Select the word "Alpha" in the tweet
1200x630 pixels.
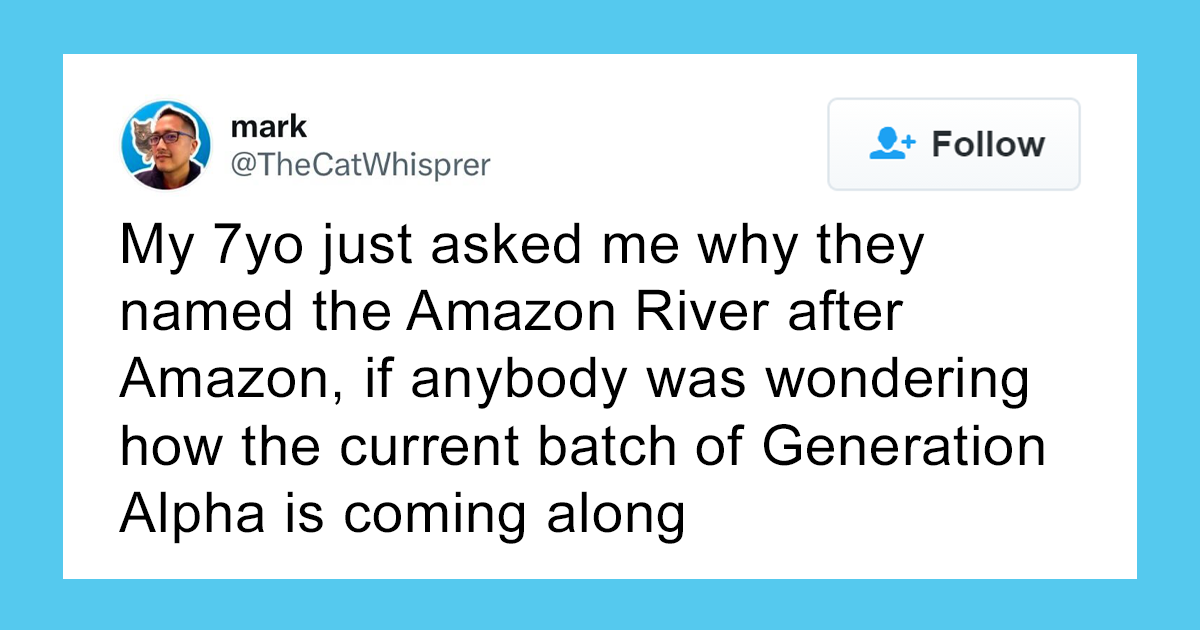coord(178,516)
